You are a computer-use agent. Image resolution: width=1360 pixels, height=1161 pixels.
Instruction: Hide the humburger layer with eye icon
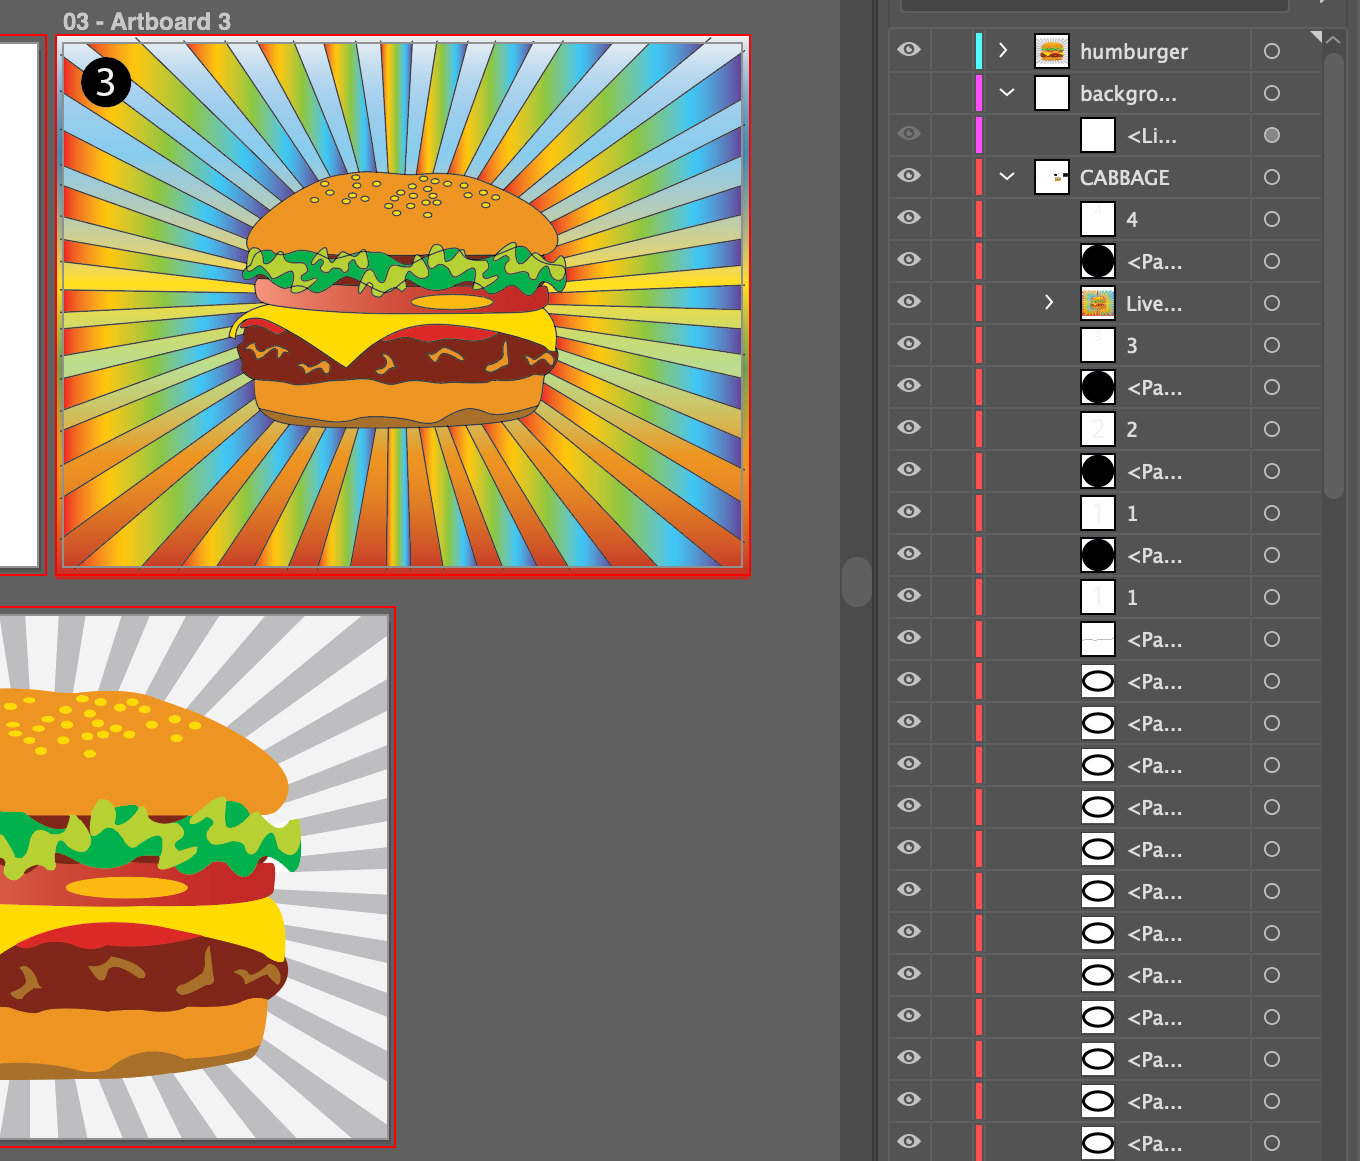(909, 50)
